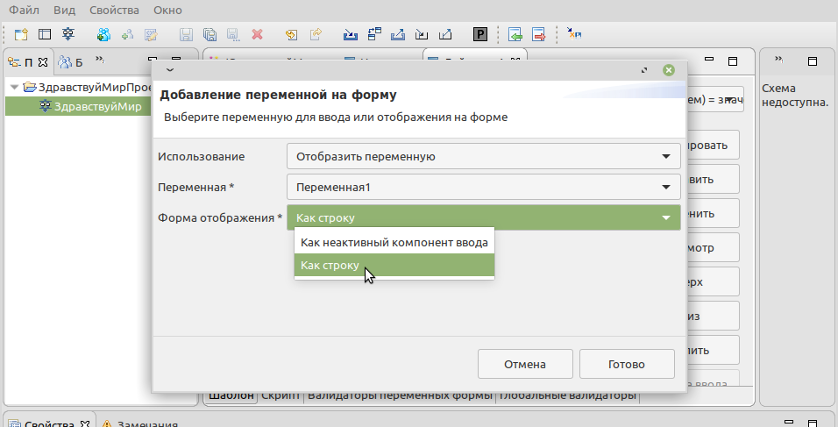Open the Использование dropdown
This screenshot has height=427, width=838.
484,157
